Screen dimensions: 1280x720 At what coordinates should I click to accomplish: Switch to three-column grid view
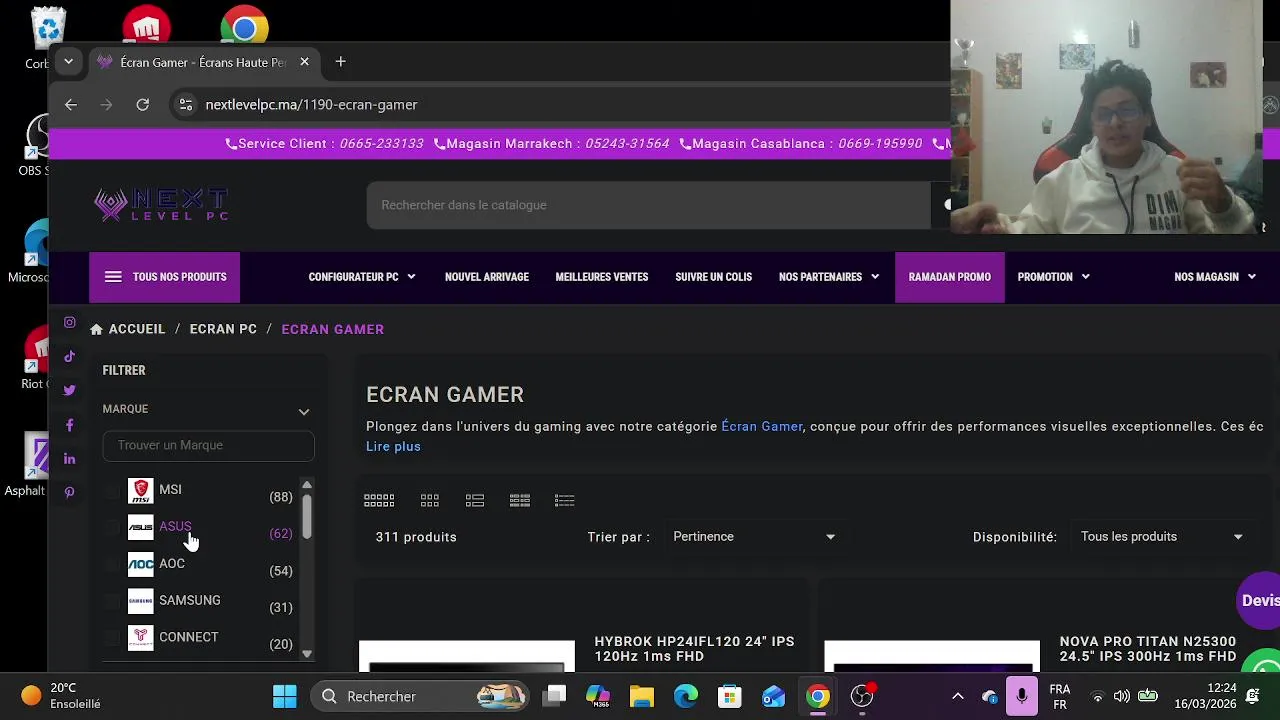point(430,500)
